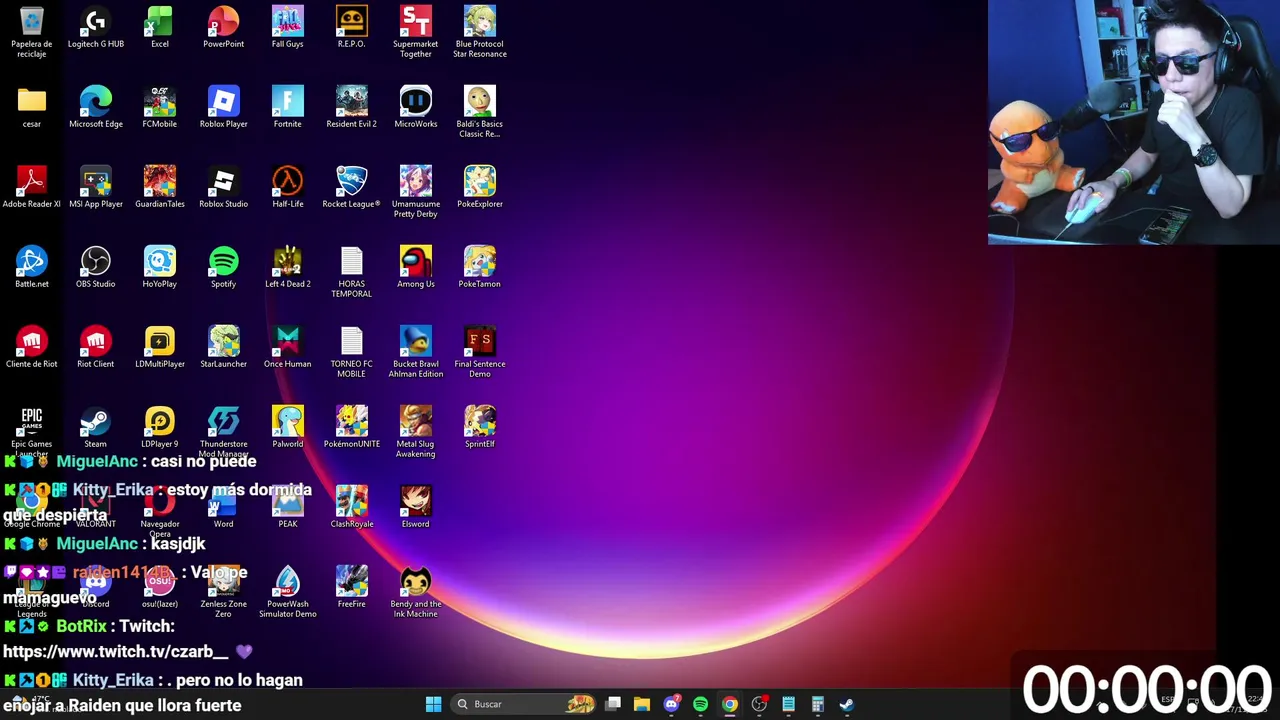
Task: Select the Supermarket Together shortcut
Action: tap(415, 32)
